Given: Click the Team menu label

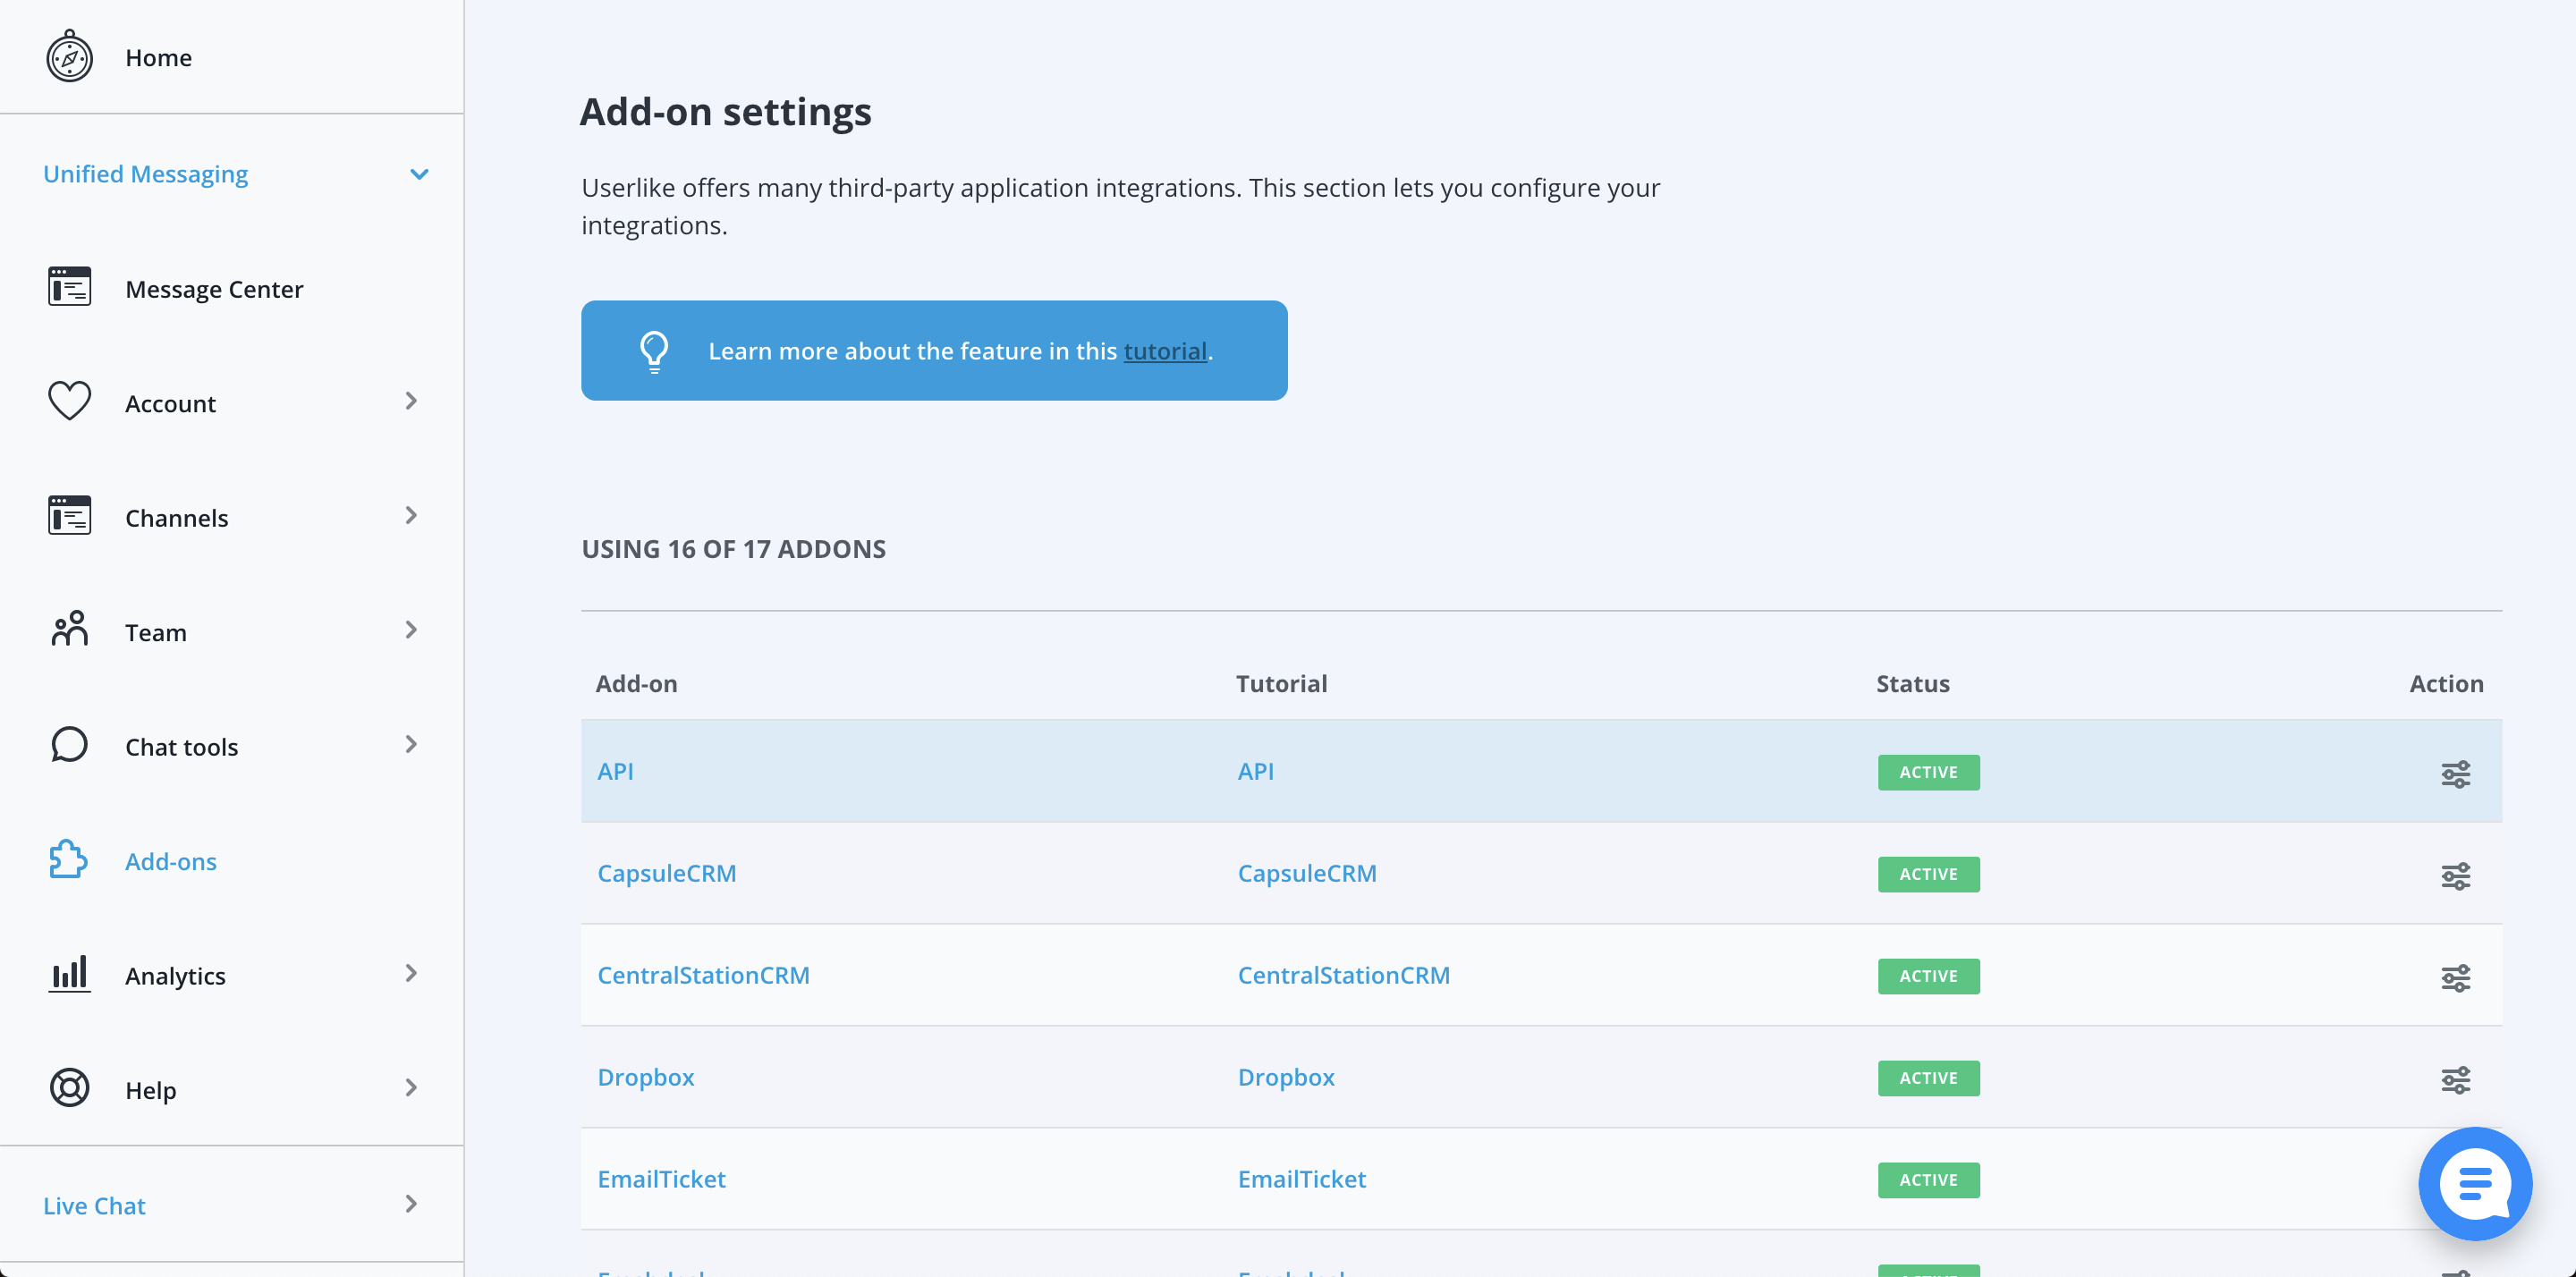Looking at the screenshot, I should (155, 633).
